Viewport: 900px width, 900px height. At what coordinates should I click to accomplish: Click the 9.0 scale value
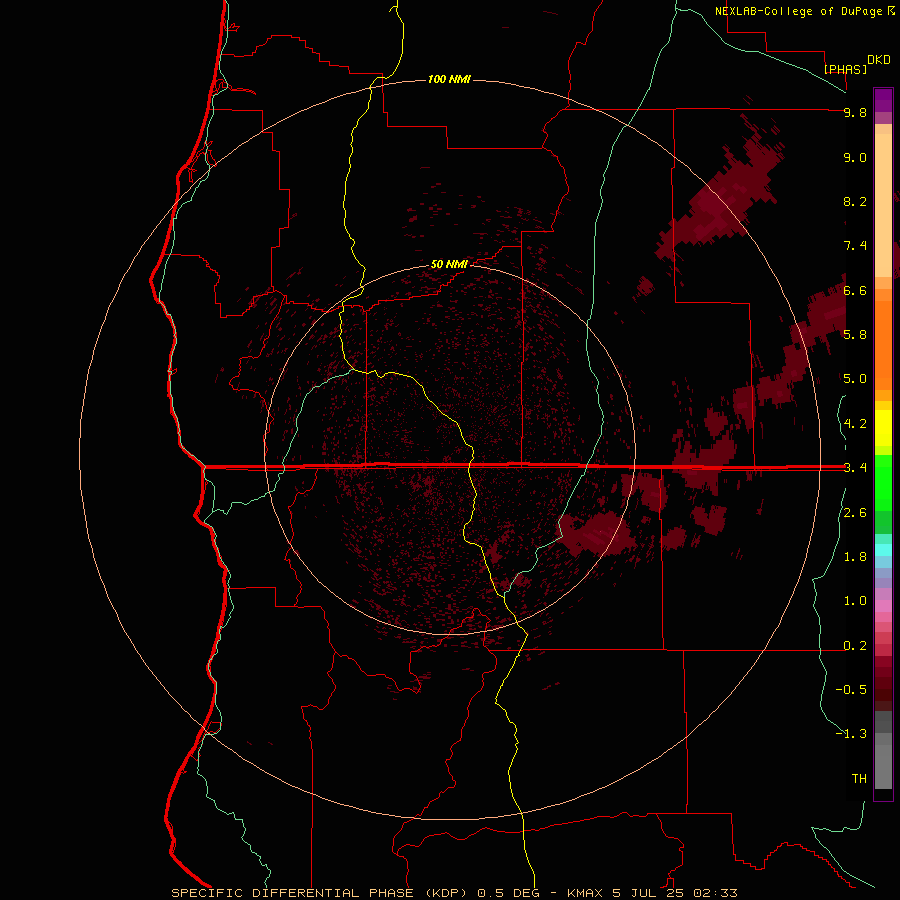855,157
